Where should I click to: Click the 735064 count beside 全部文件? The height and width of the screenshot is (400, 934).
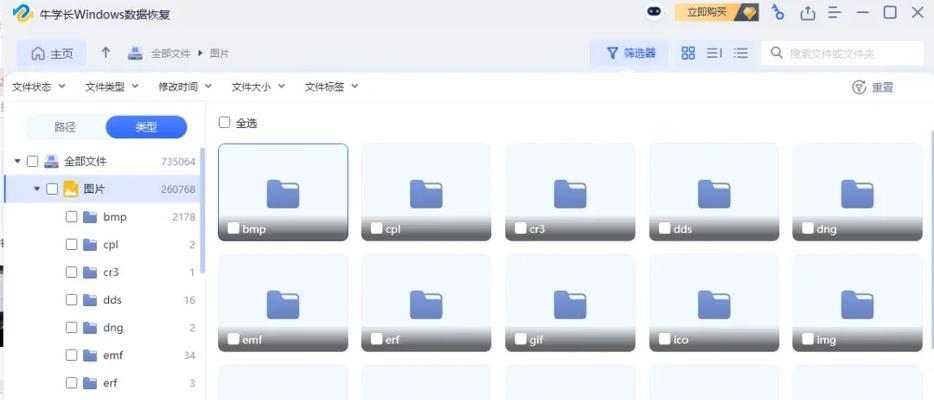[178, 161]
